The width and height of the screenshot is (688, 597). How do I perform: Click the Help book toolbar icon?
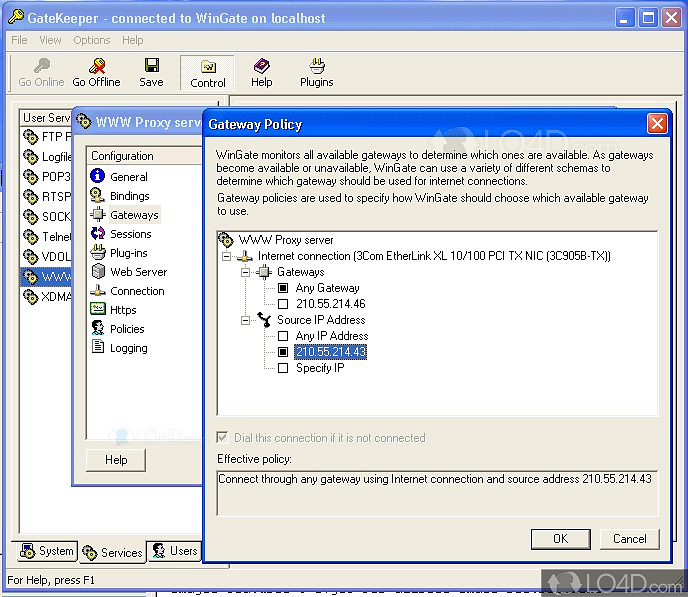[x=262, y=66]
